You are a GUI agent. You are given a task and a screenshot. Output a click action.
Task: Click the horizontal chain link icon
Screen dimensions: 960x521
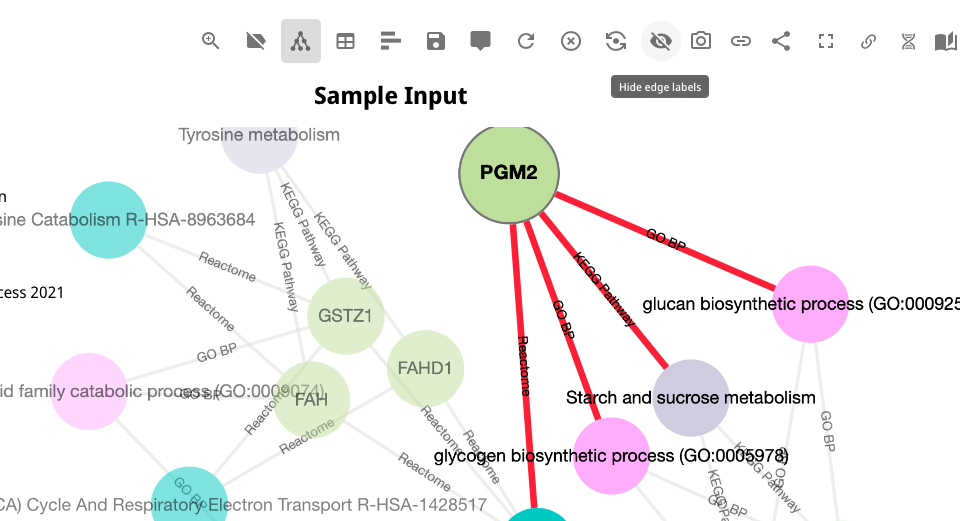[741, 41]
